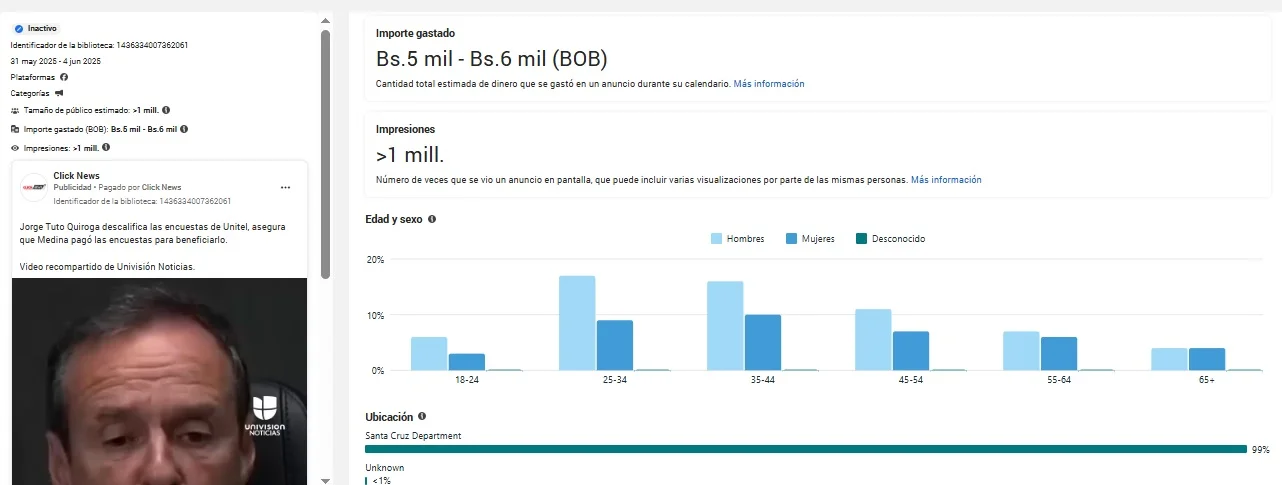
Task: Click info icon next to sidebar Impresiones
Action: [x=106, y=147]
